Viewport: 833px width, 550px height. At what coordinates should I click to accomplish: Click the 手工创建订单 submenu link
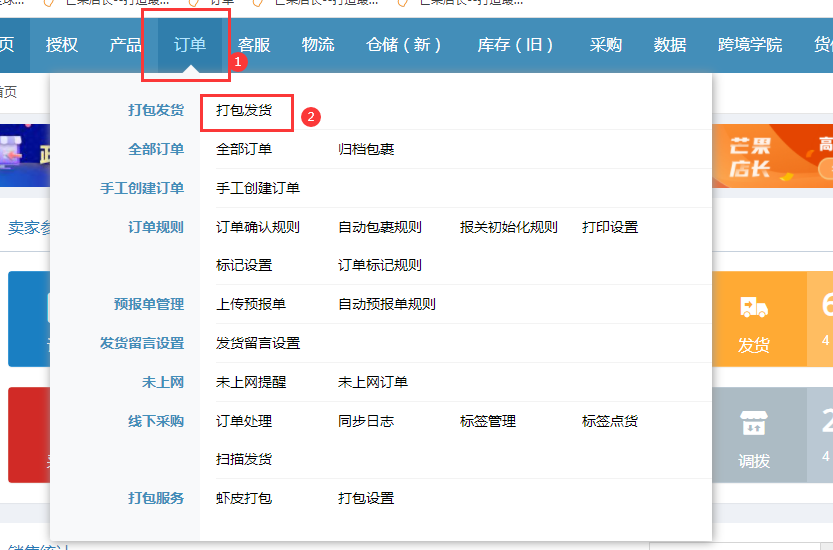258,188
